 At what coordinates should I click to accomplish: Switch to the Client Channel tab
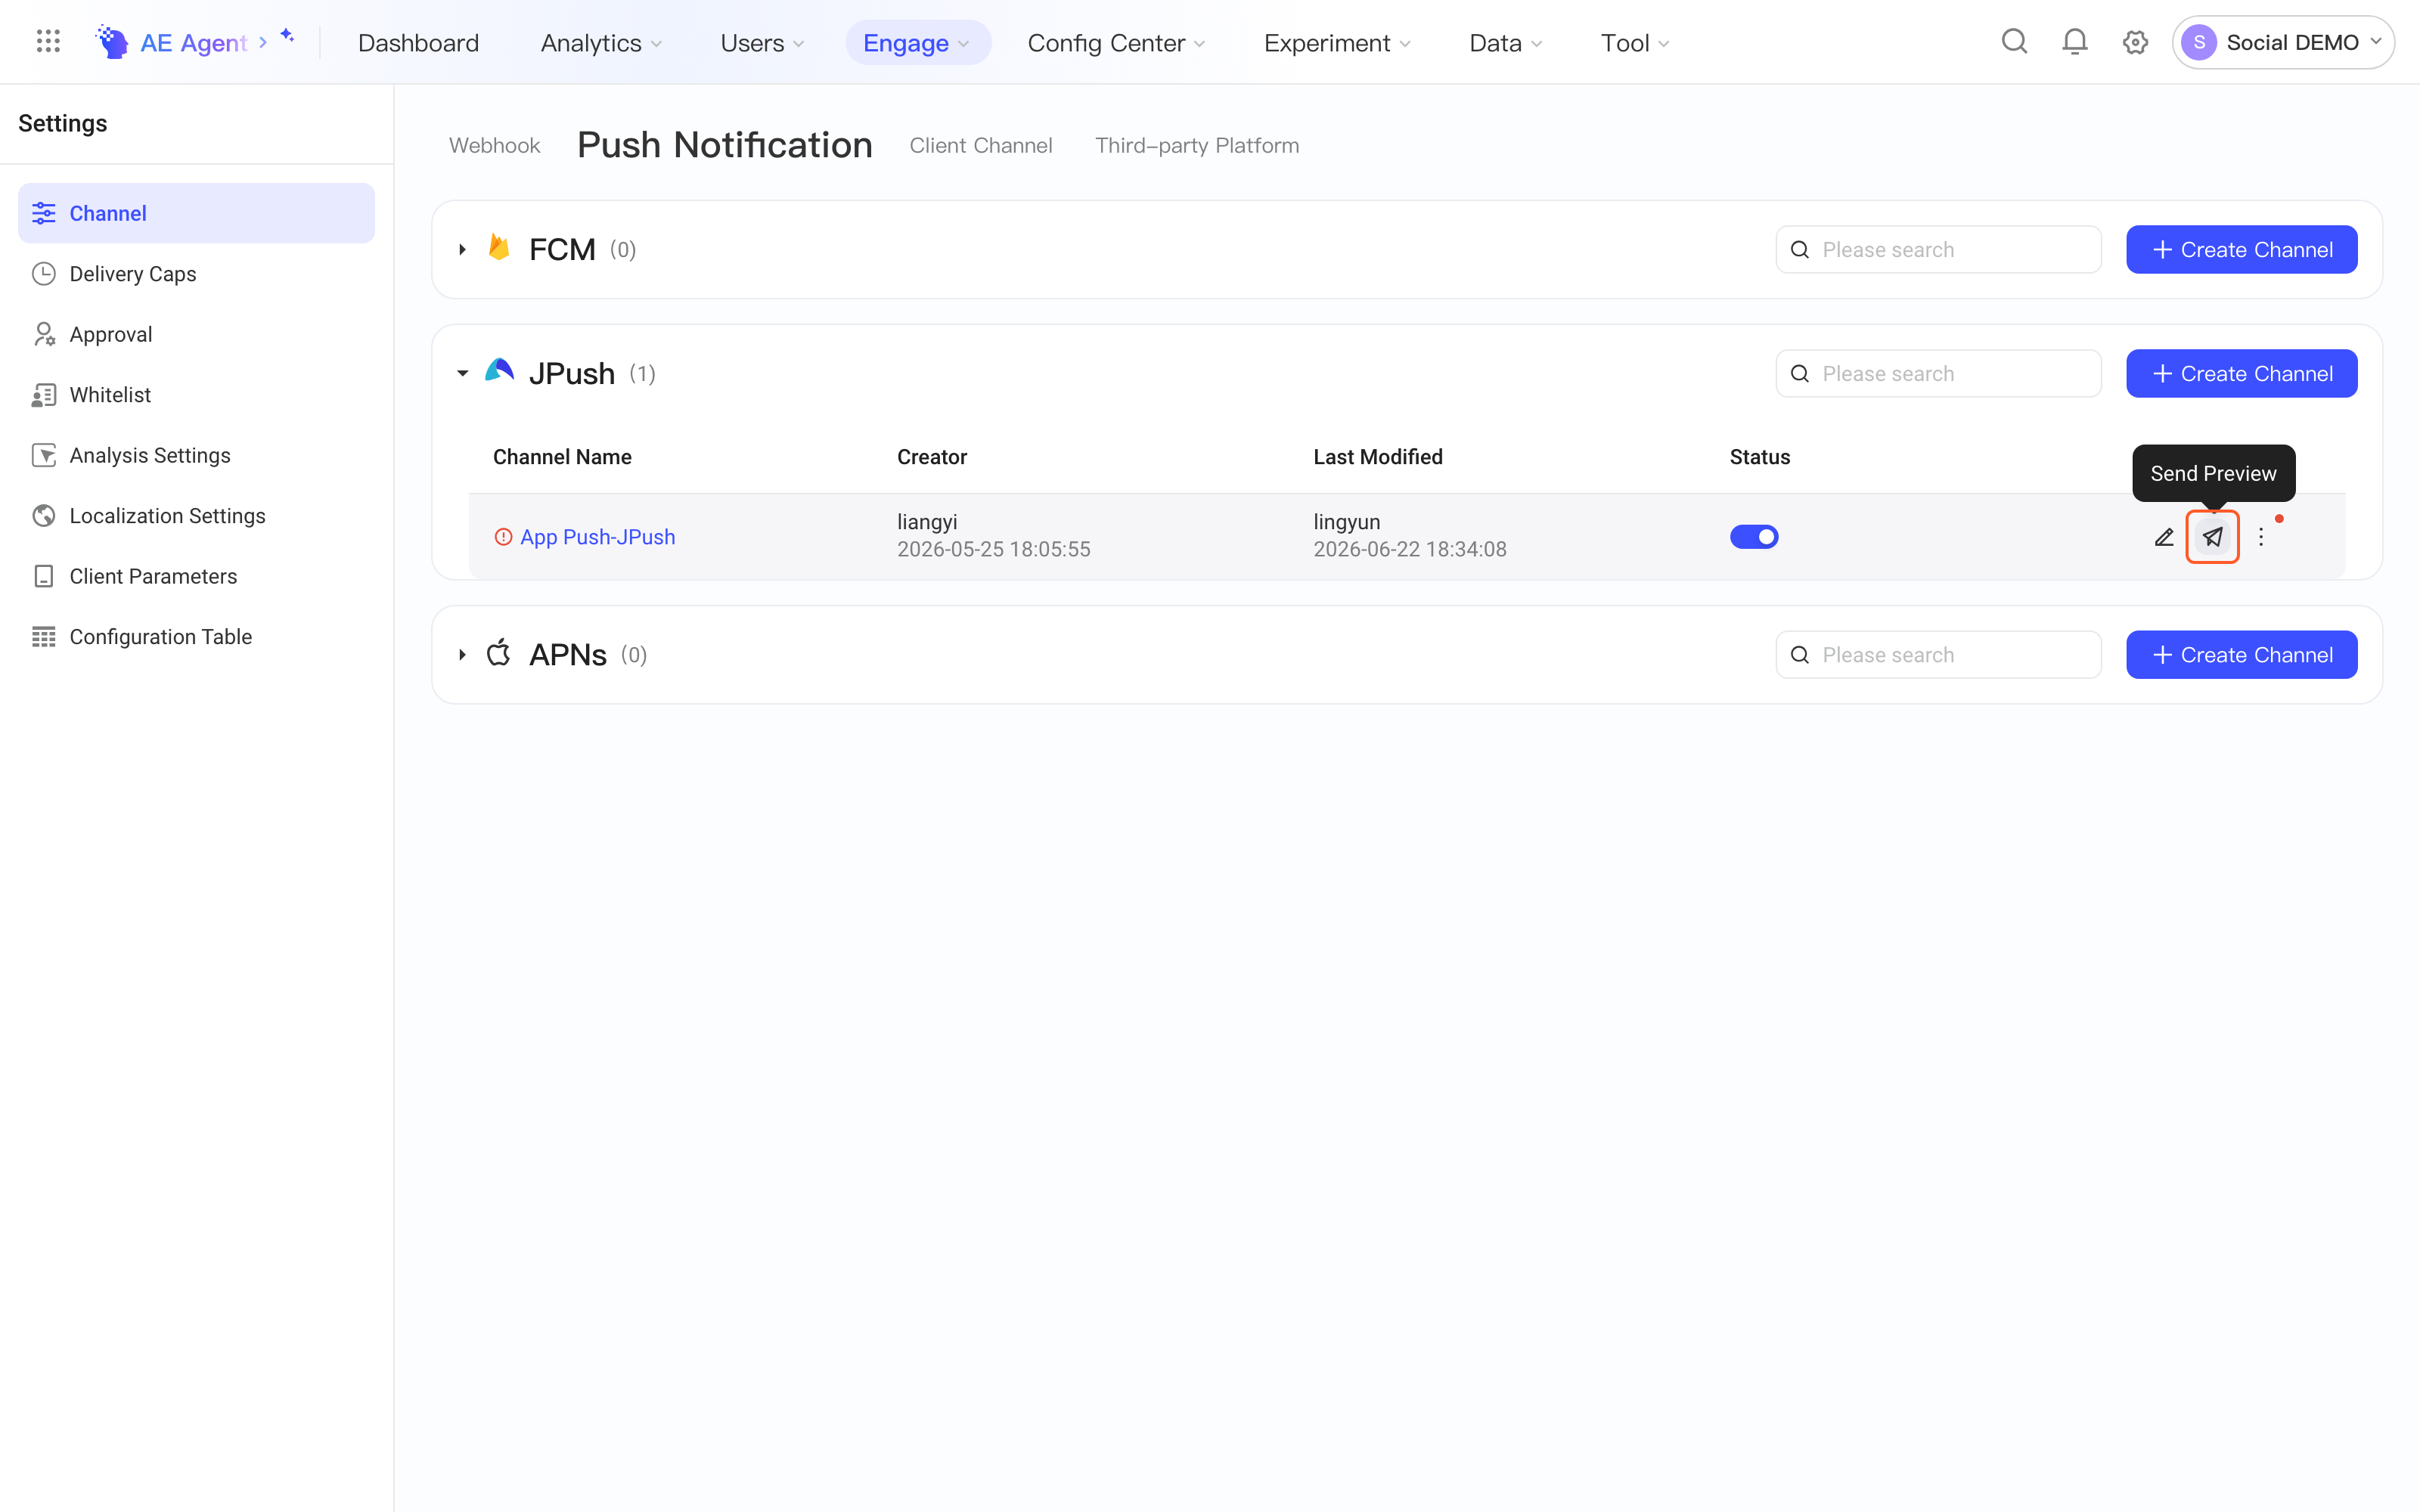[x=981, y=145]
